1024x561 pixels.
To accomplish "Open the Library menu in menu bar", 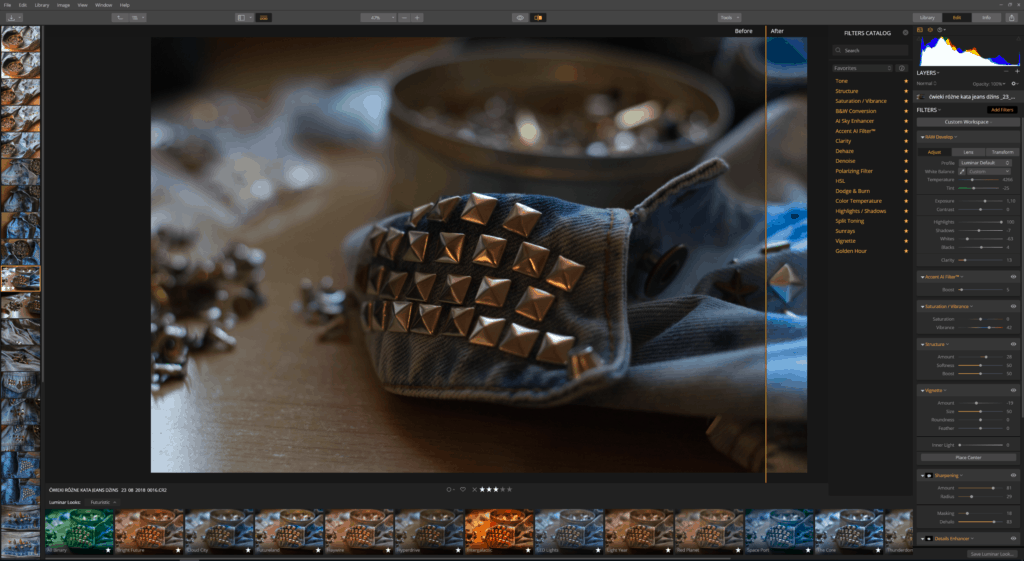I will coord(41,5).
